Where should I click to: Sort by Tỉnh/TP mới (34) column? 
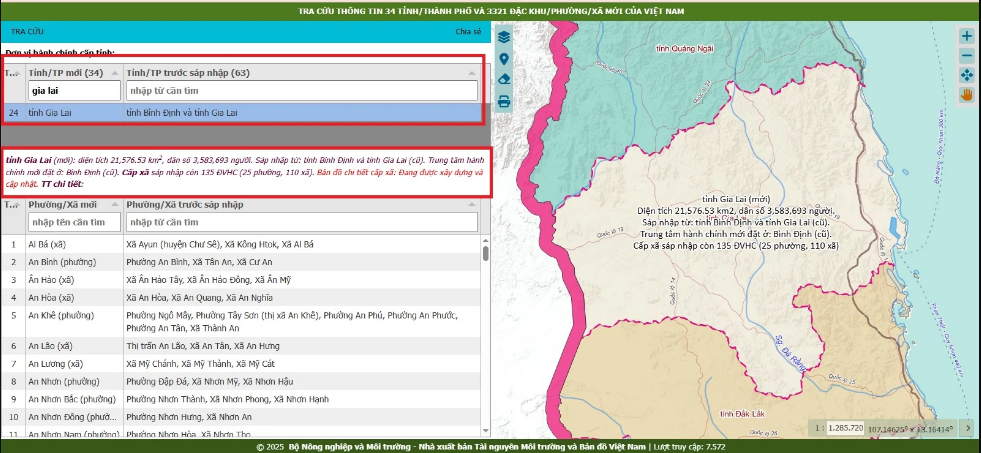click(x=73, y=73)
